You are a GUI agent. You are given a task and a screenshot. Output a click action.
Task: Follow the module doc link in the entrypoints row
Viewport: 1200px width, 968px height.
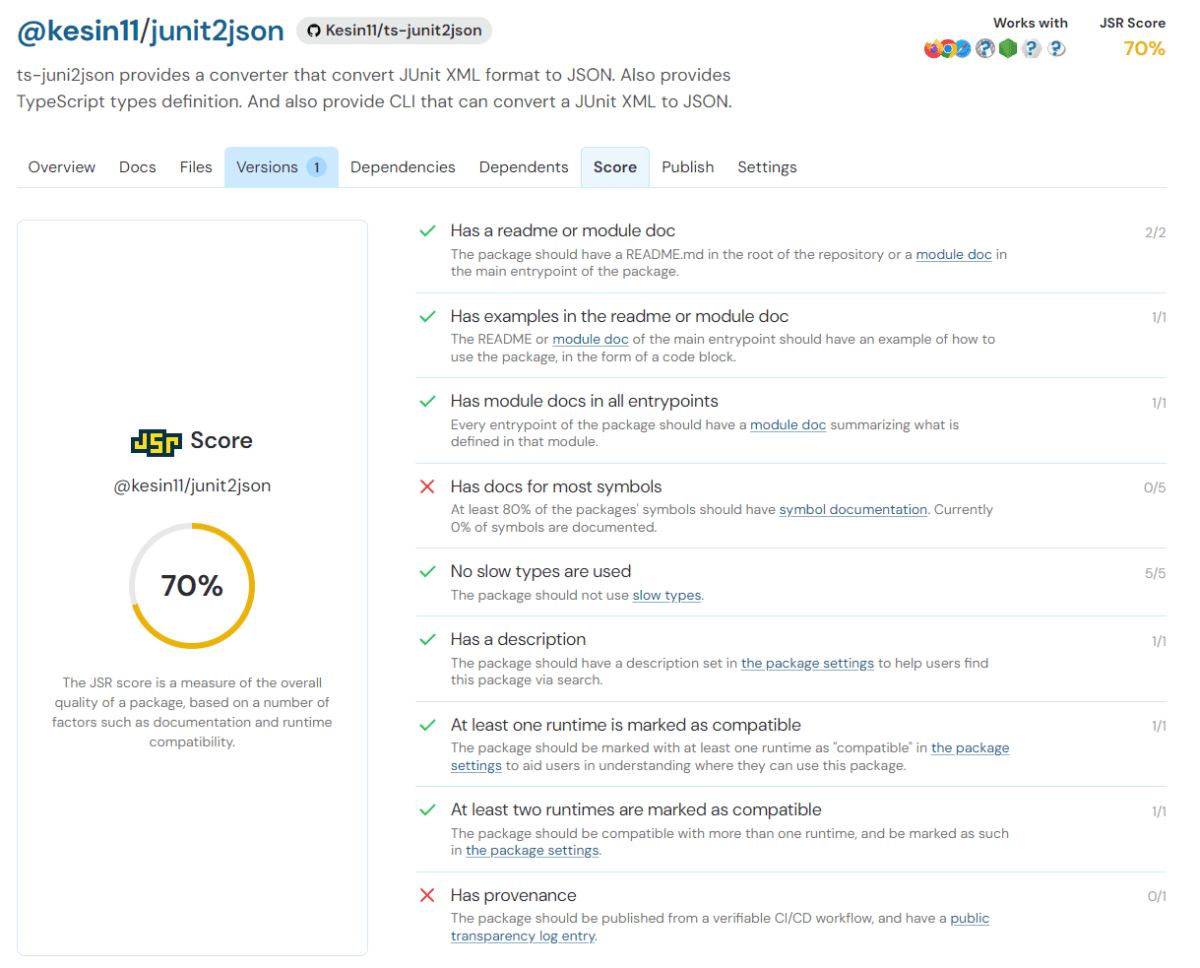(x=788, y=425)
